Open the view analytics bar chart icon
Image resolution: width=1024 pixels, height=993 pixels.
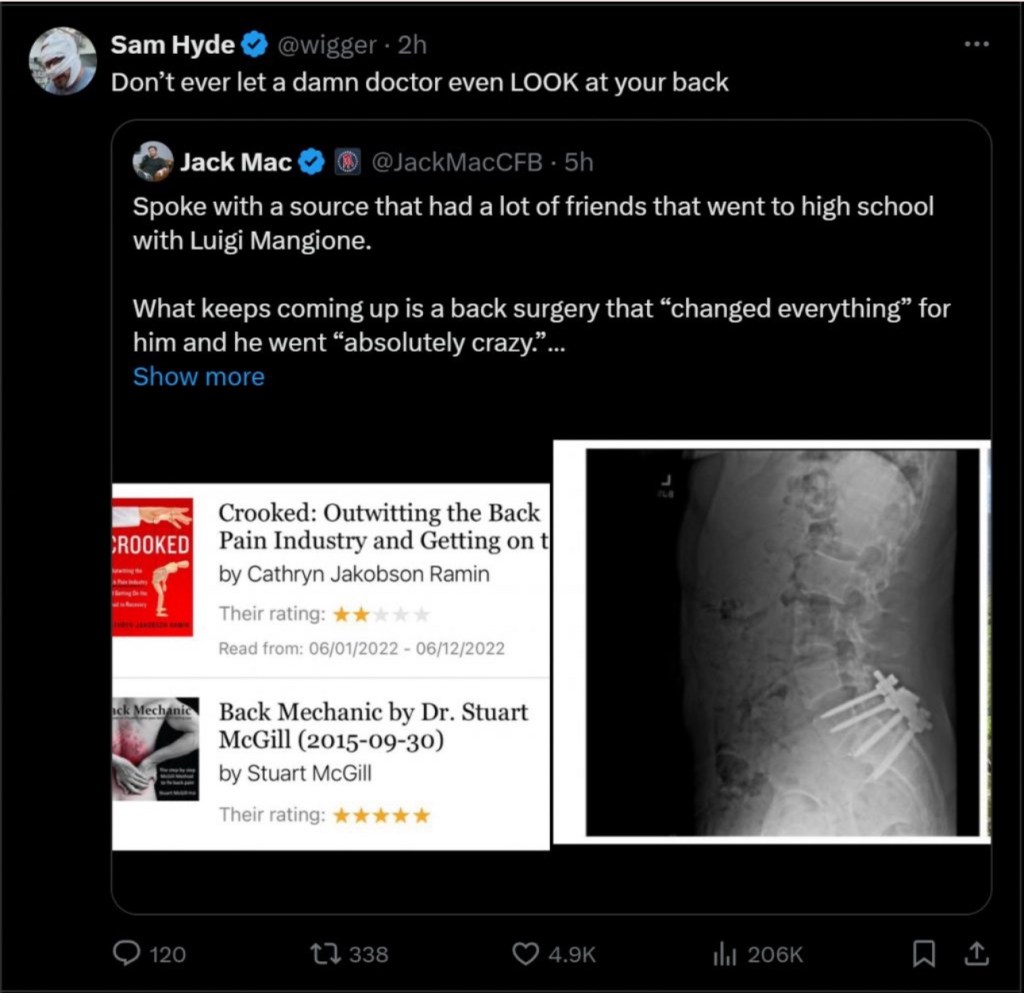[724, 953]
